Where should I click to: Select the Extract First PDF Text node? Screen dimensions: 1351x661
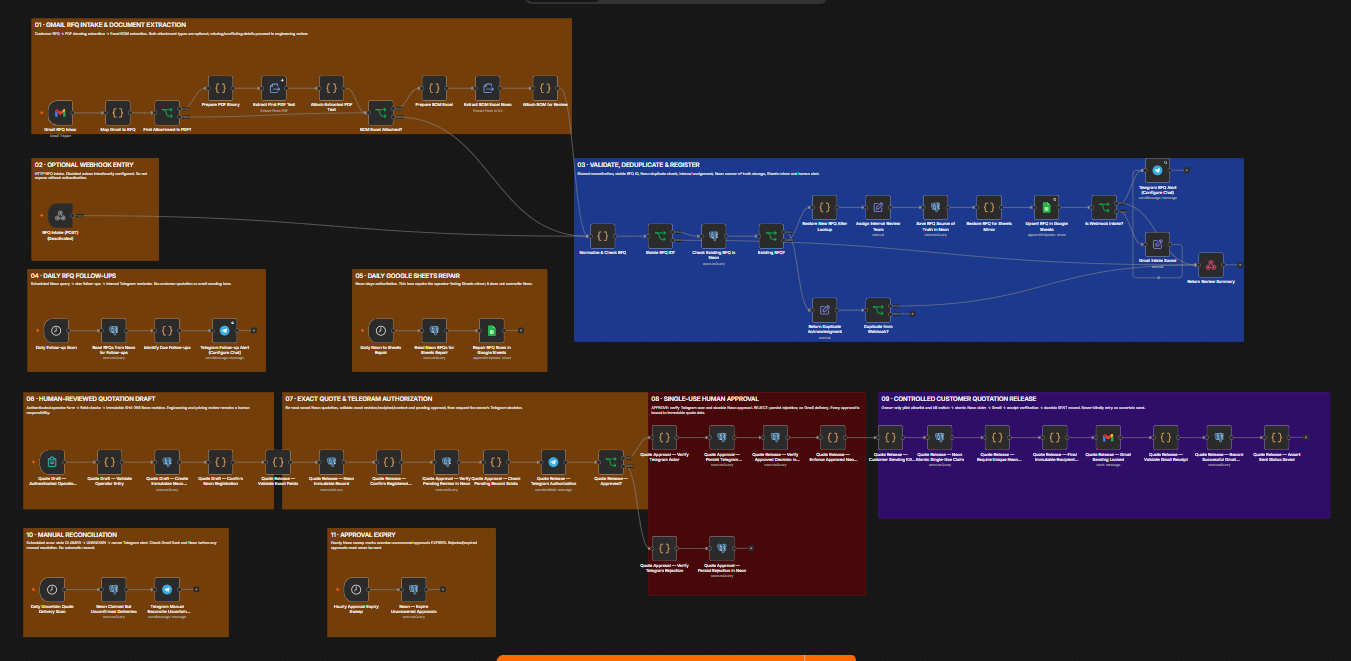coord(276,89)
